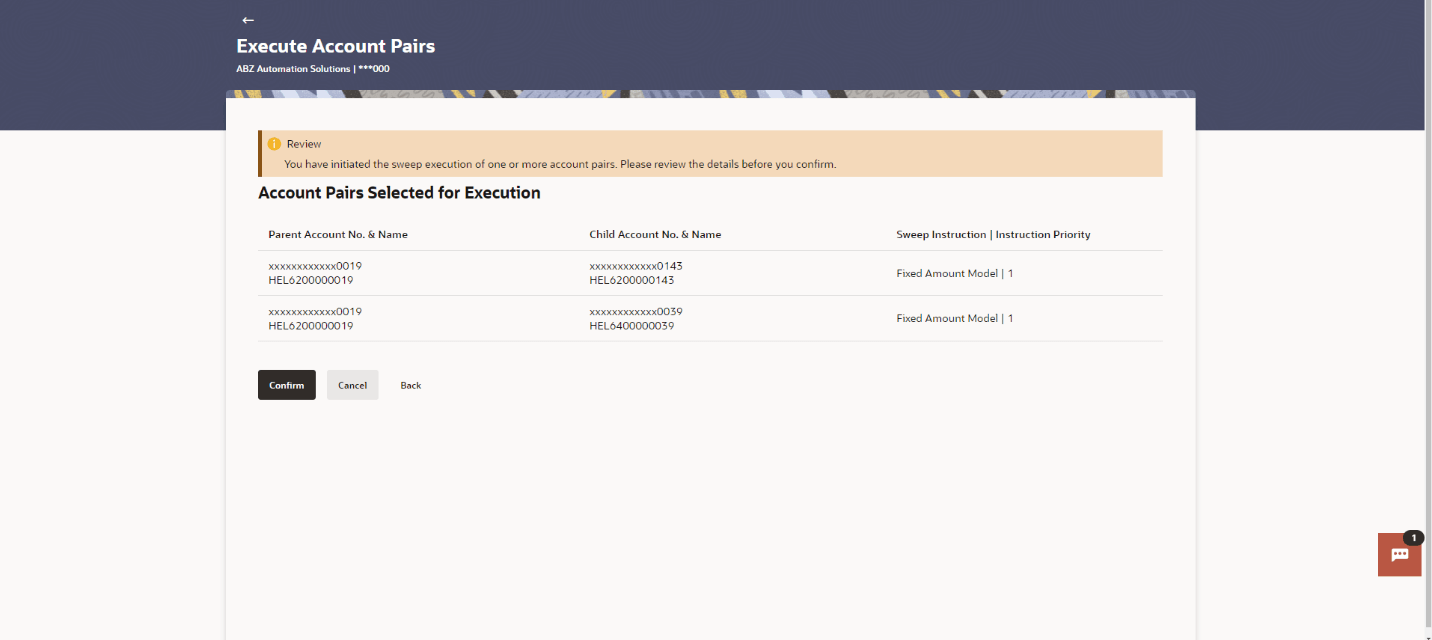The width and height of the screenshot is (1432, 640).
Task: Click the ABZ Automation Solutions party label
Action: coord(293,69)
